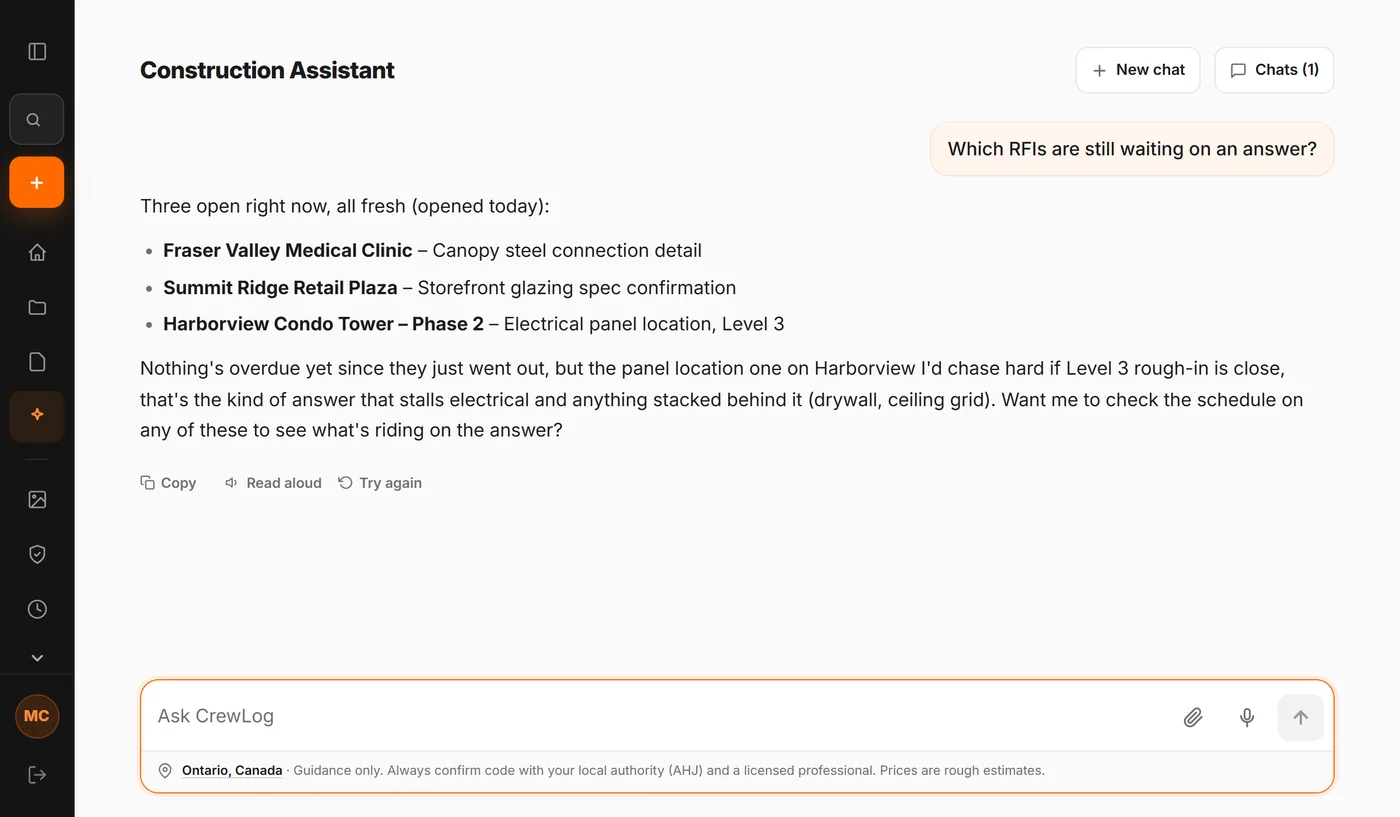Image resolution: width=1400 pixels, height=817 pixels.
Task: Toggle the sidebar panel icon
Action: [37, 51]
